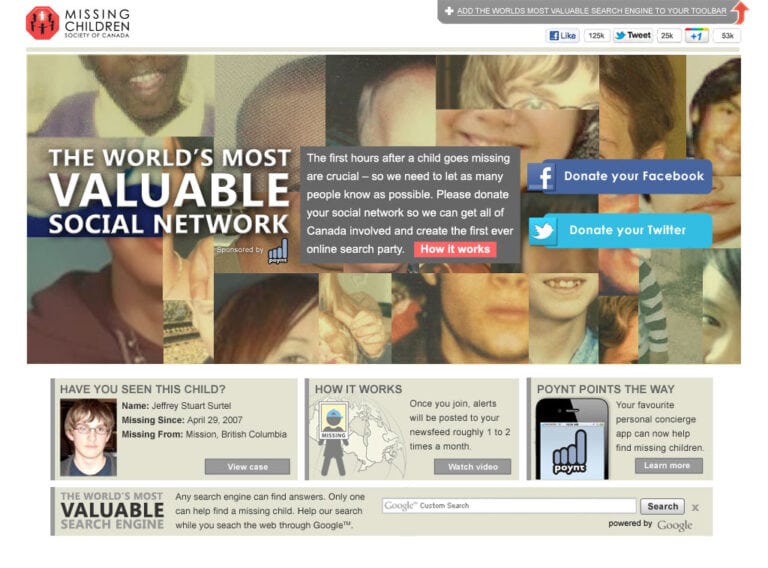Click the 53k plus-one count
The width and height of the screenshot is (768, 568).
727,36
